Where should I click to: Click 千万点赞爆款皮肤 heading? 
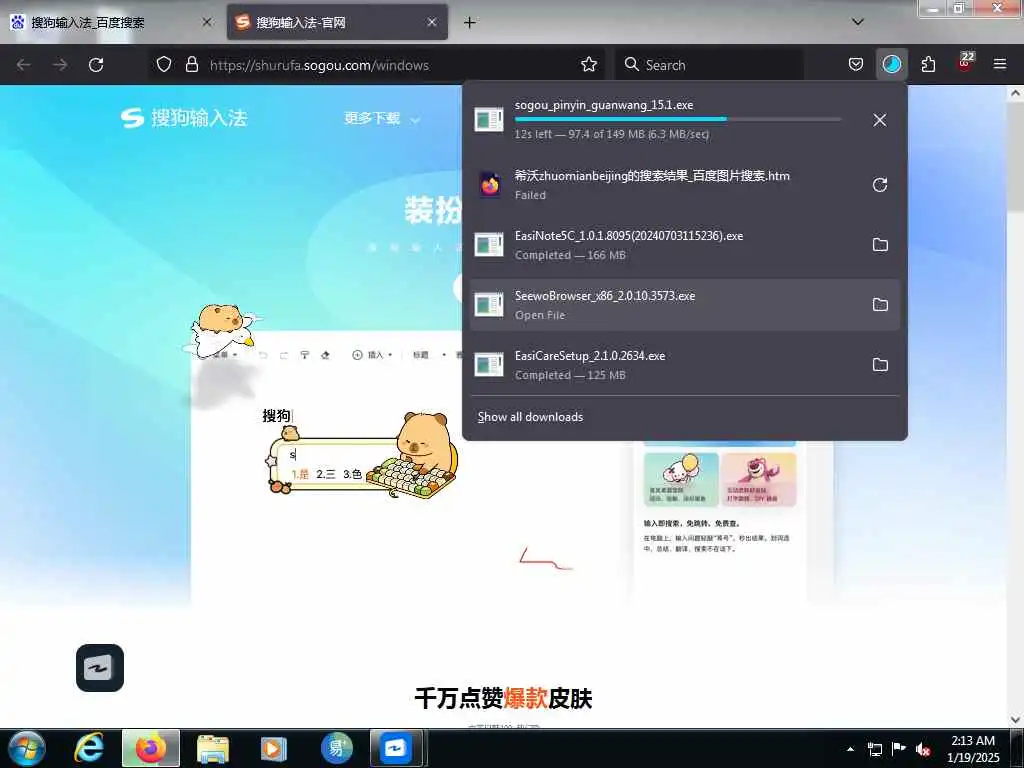[504, 698]
